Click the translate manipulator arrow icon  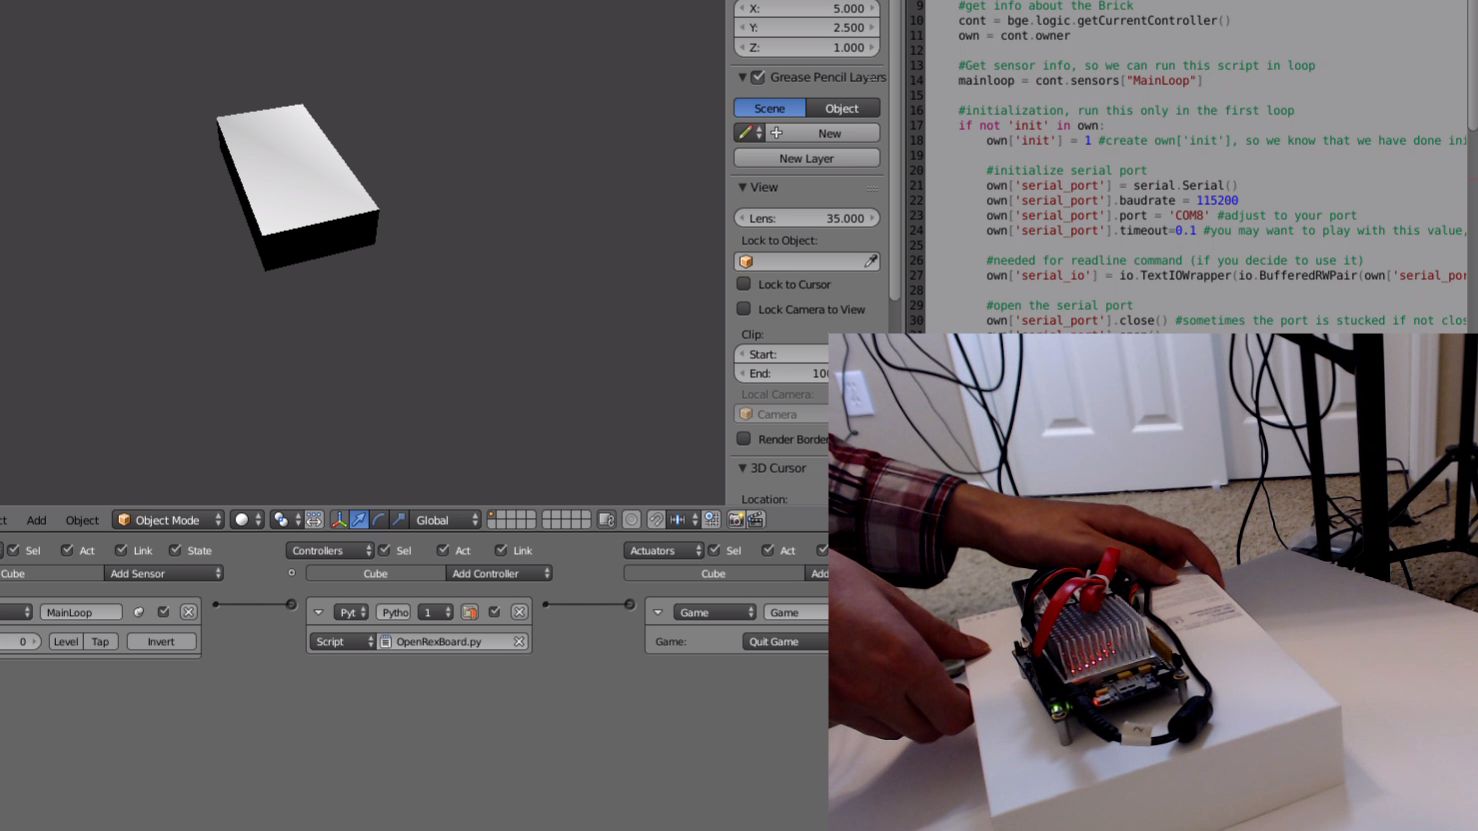[359, 520]
